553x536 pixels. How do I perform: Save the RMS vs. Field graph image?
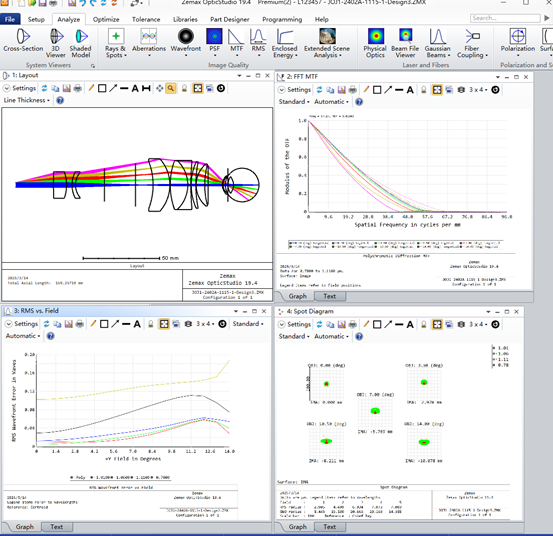click(68, 324)
